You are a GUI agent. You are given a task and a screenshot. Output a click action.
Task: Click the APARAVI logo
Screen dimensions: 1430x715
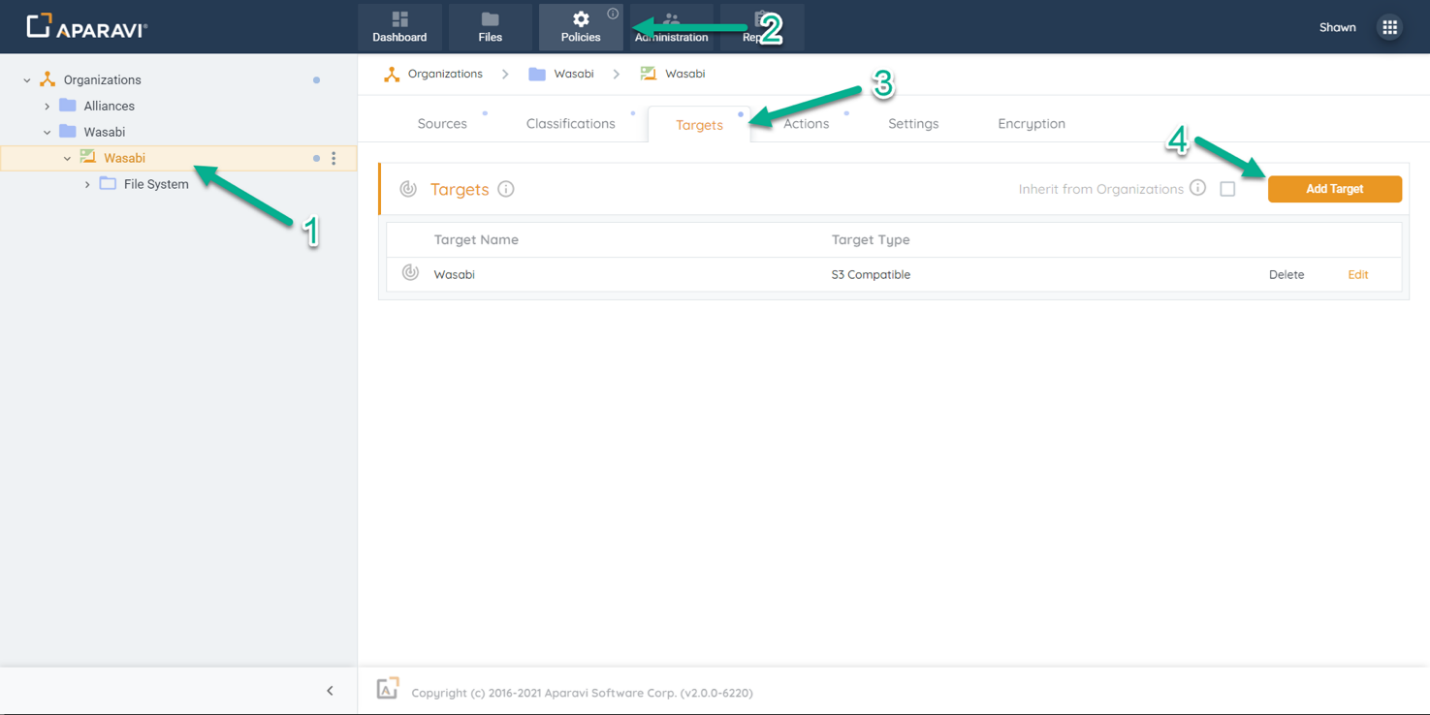tap(87, 27)
